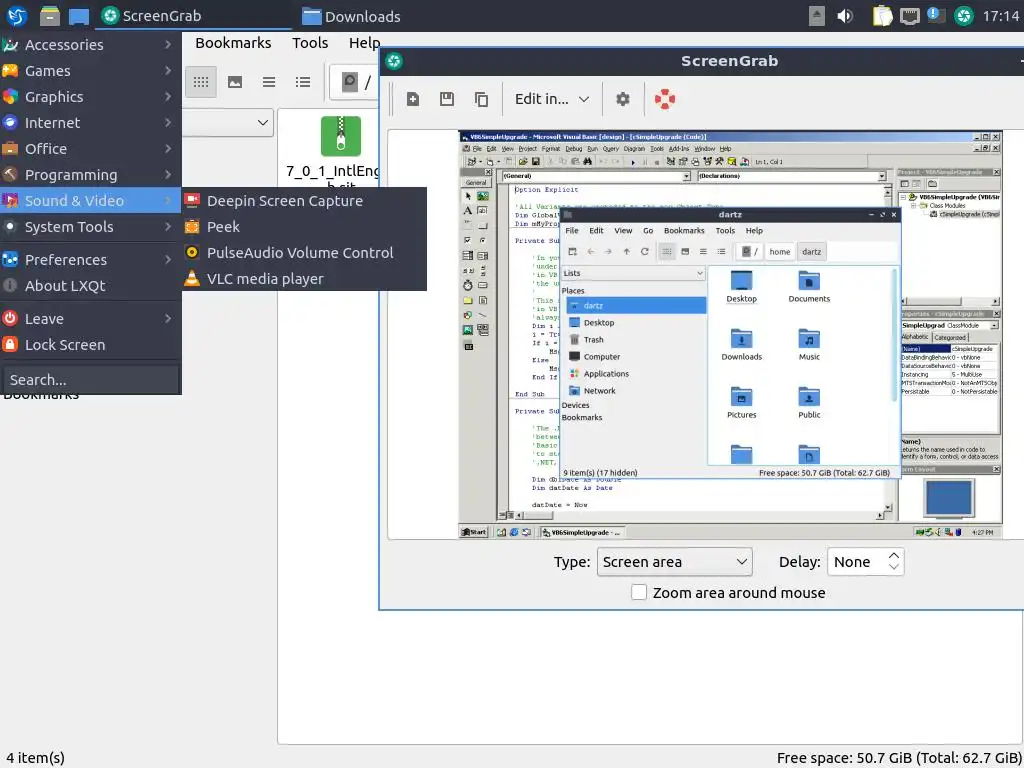Click the network tray icon
This screenshot has width=1024, height=768.
point(910,16)
